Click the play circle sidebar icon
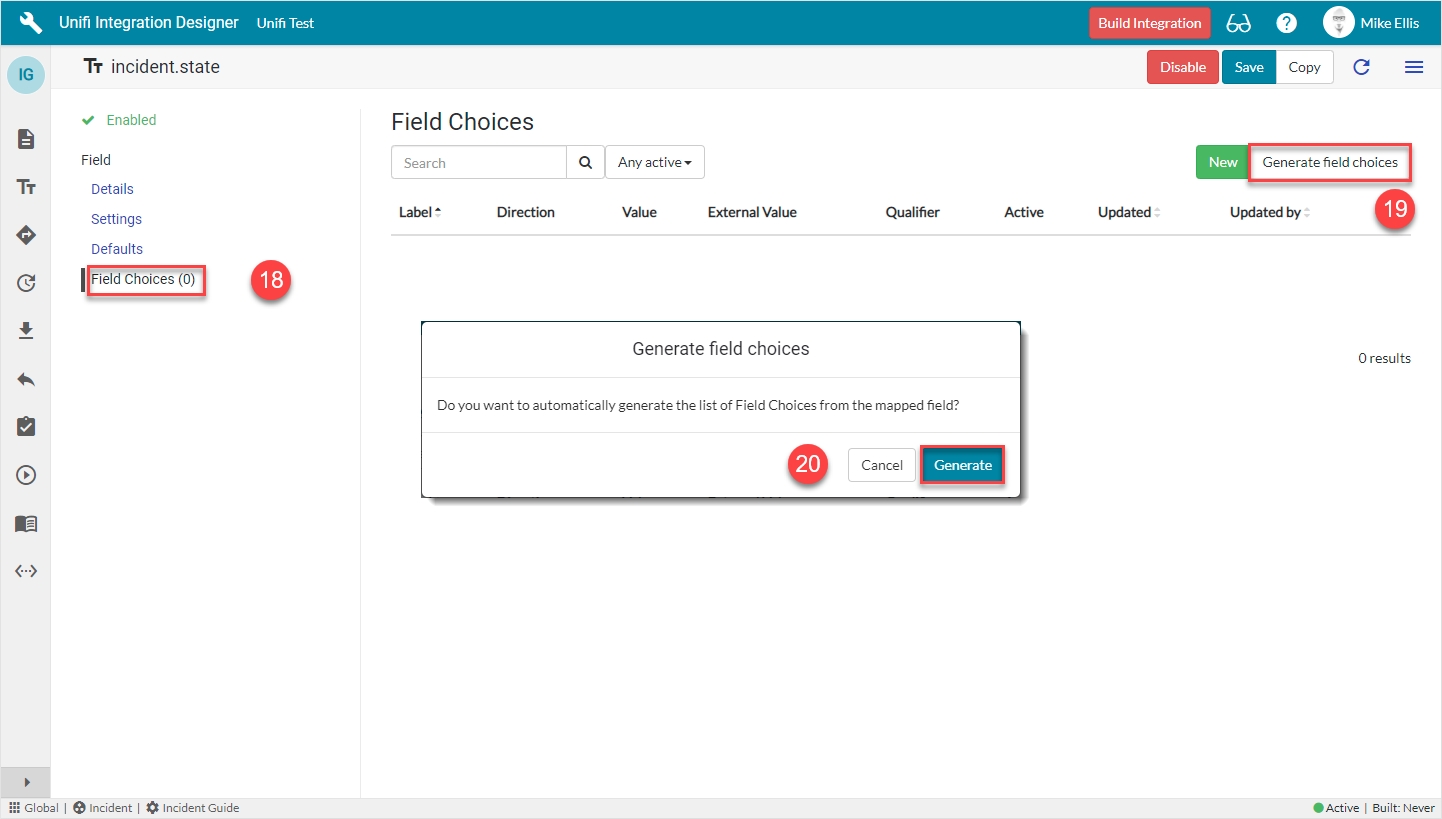This screenshot has height=819, width=1442. pos(26,475)
